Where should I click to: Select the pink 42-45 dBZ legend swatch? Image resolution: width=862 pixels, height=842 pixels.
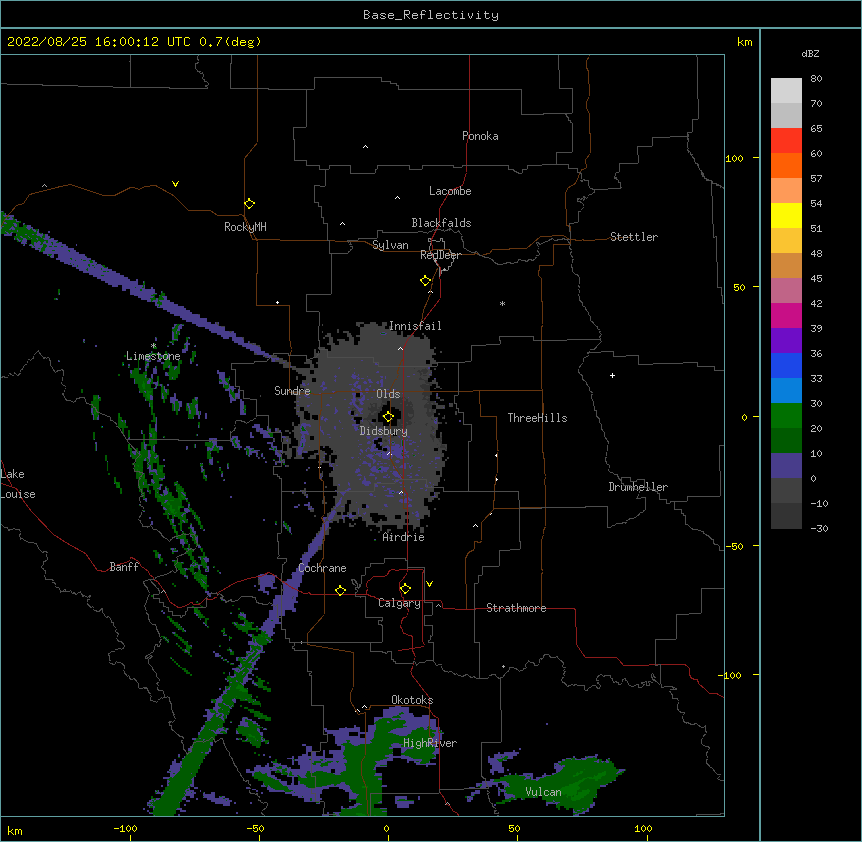click(x=786, y=291)
